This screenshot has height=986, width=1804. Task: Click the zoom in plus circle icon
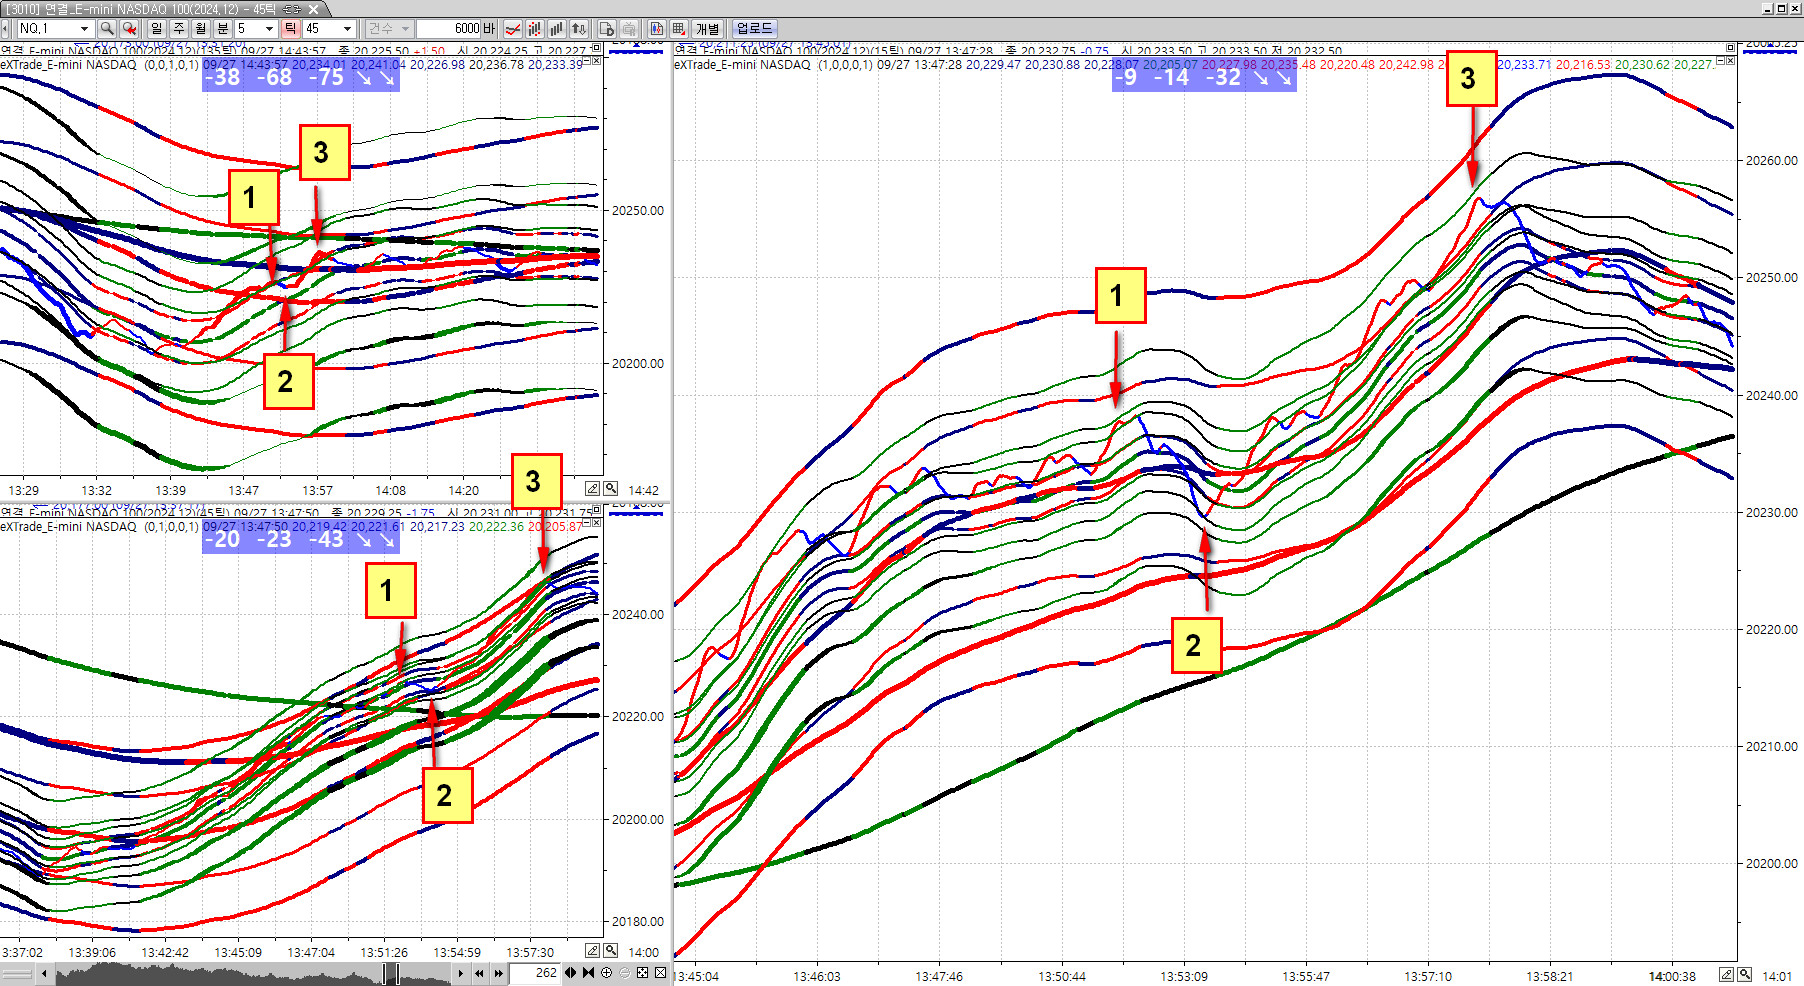tap(606, 973)
